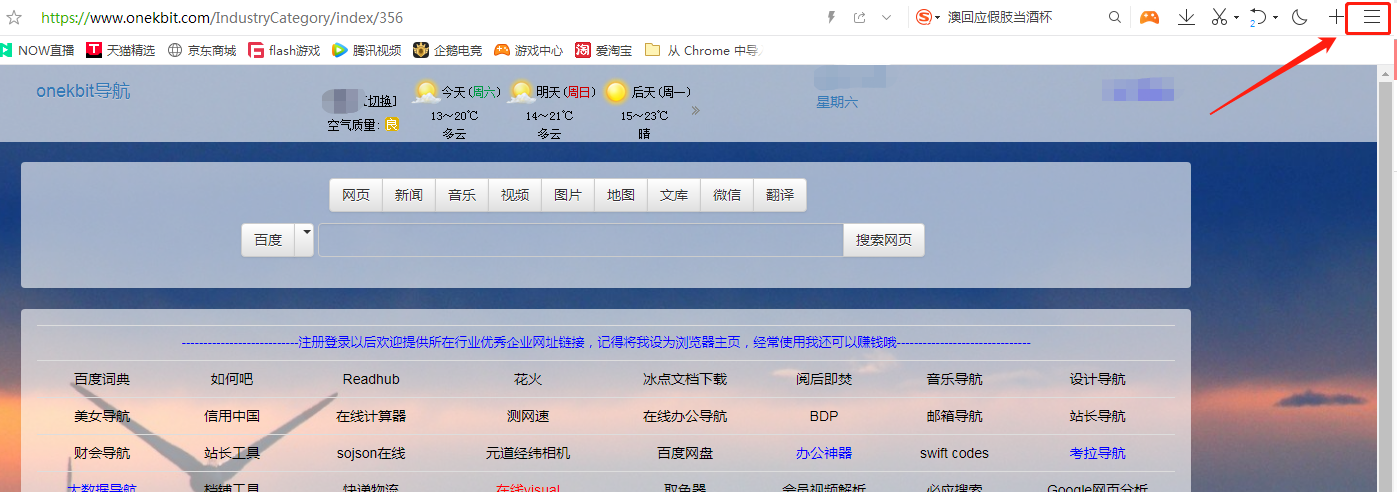
Task: Open the flash游戏 bookmark
Action: point(284,50)
